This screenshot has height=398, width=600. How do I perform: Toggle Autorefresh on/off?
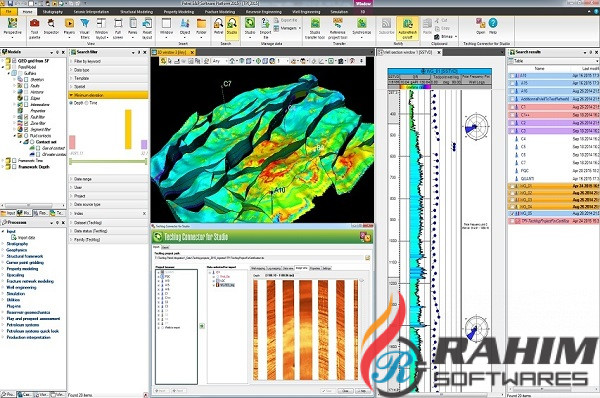point(408,28)
